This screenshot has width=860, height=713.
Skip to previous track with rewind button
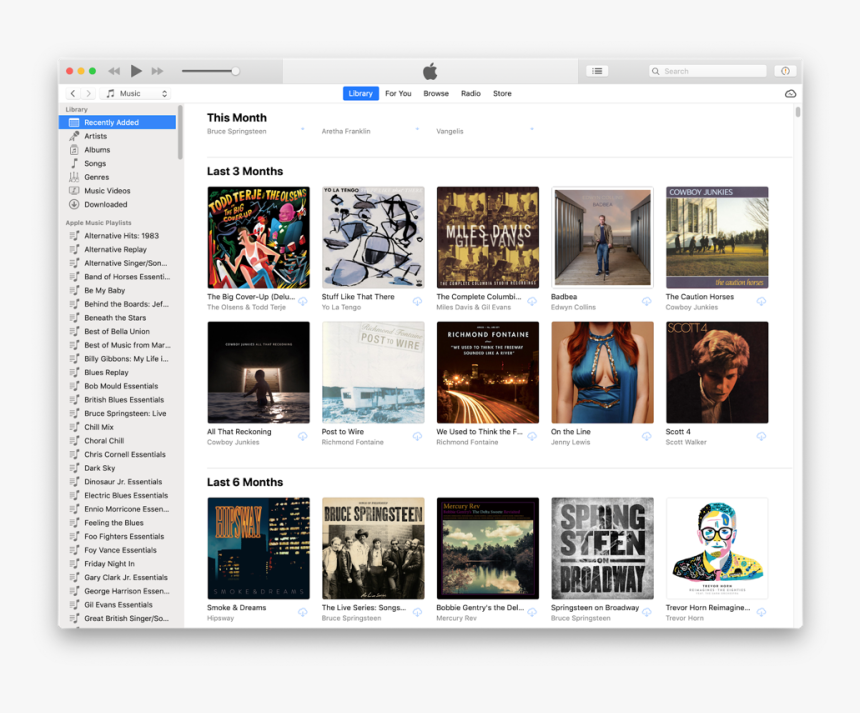coord(114,71)
